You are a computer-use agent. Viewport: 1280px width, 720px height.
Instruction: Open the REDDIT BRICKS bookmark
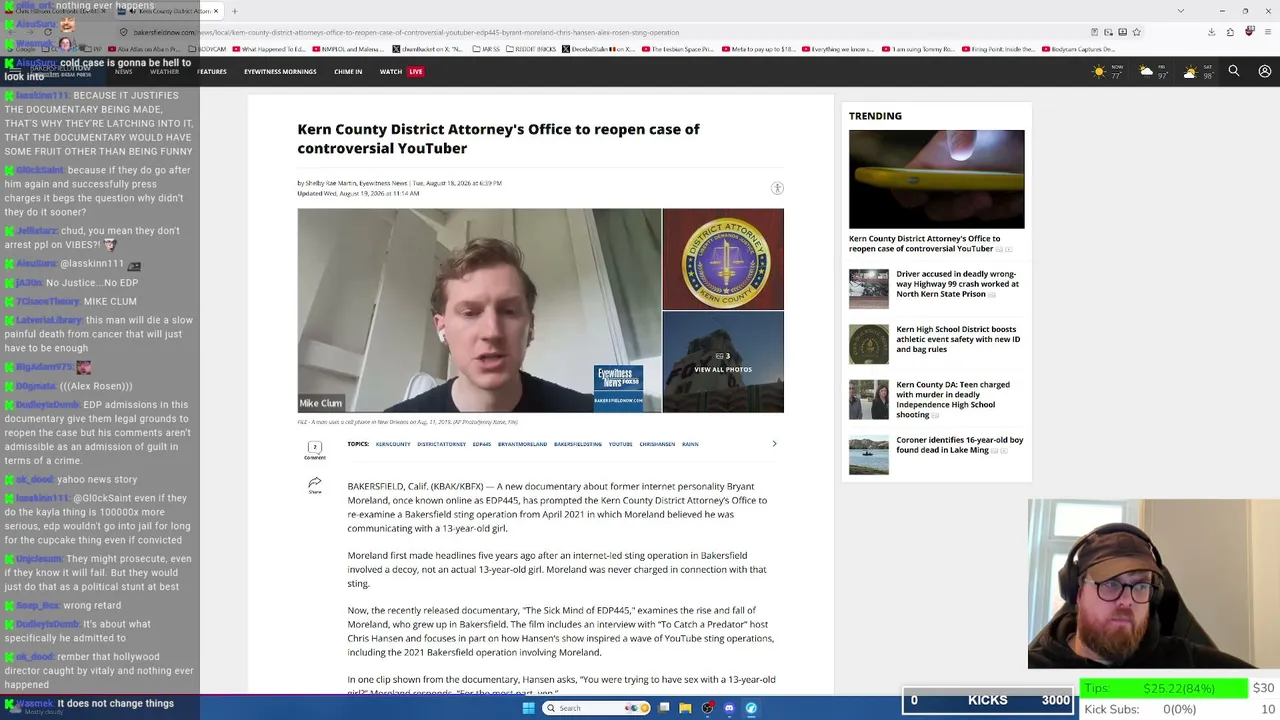click(x=531, y=49)
